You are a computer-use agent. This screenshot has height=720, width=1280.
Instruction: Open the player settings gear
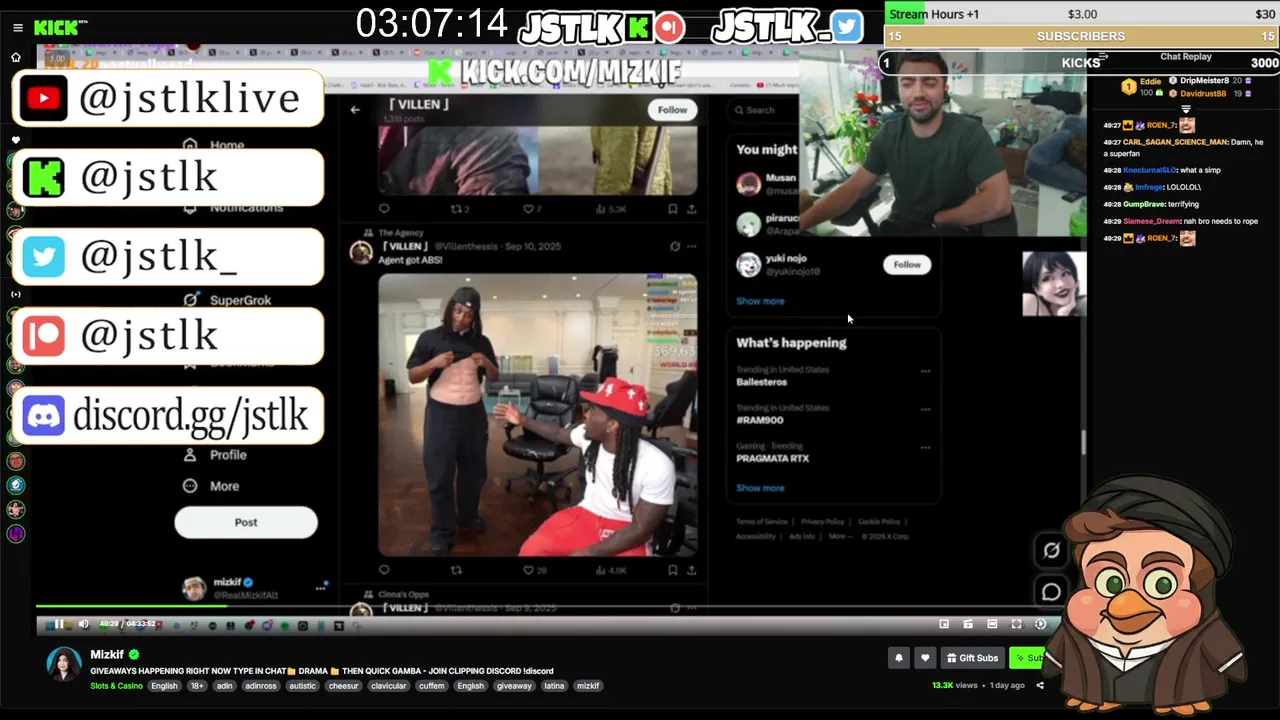[1040, 624]
